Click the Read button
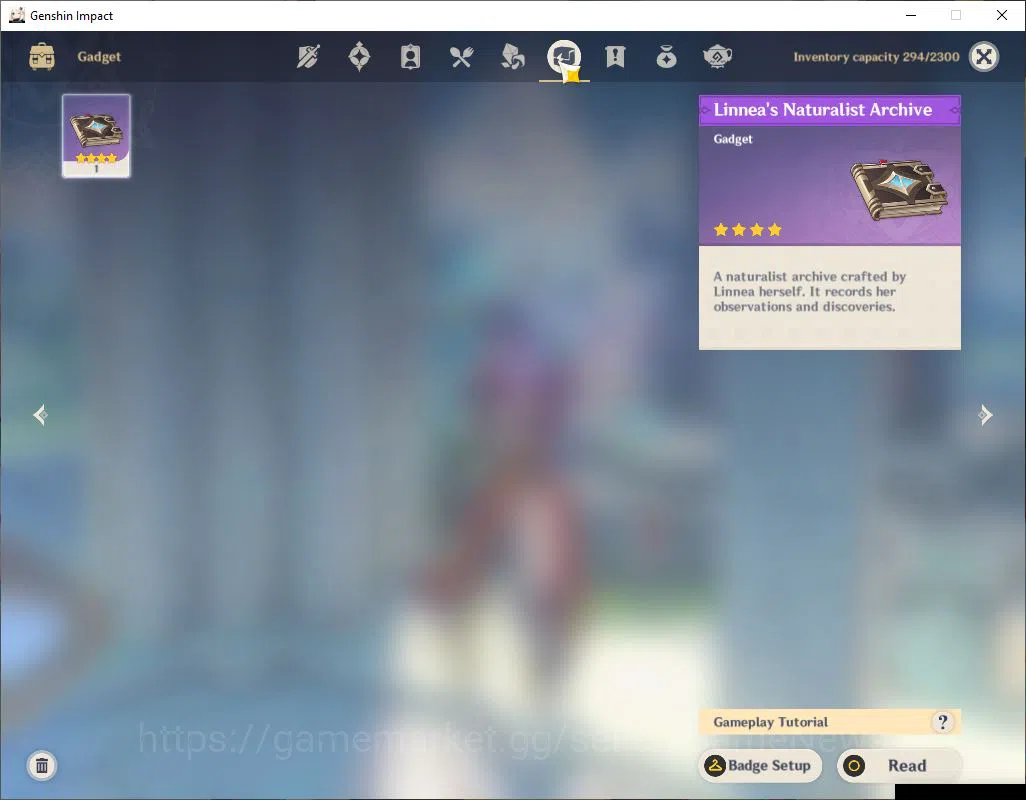 point(899,765)
